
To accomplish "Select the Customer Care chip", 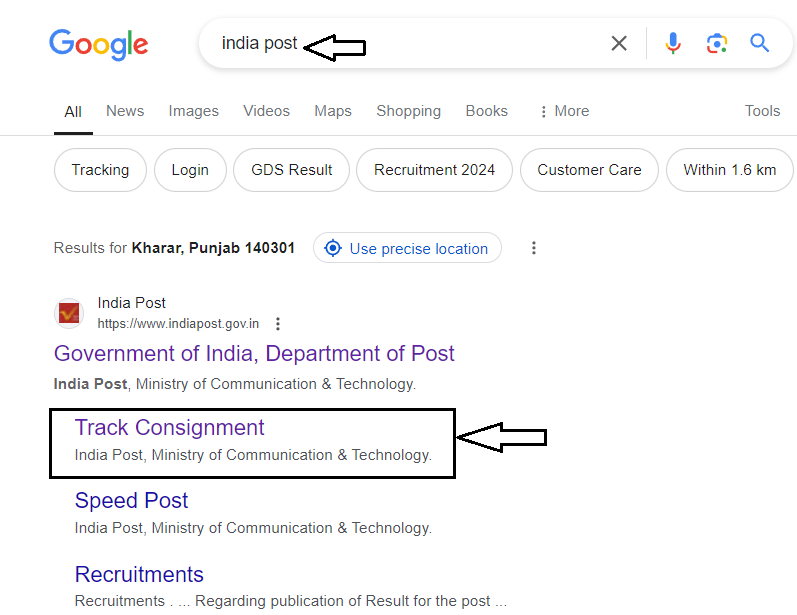I will [x=589, y=170].
